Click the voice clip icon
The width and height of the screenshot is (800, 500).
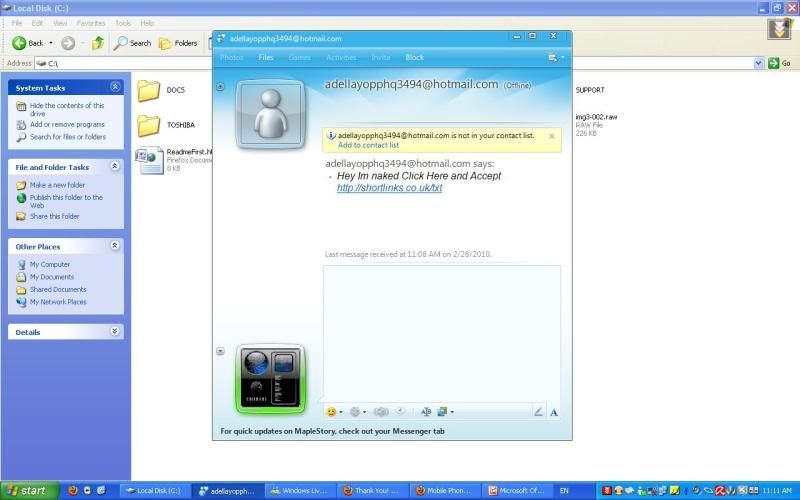[x=401, y=411]
